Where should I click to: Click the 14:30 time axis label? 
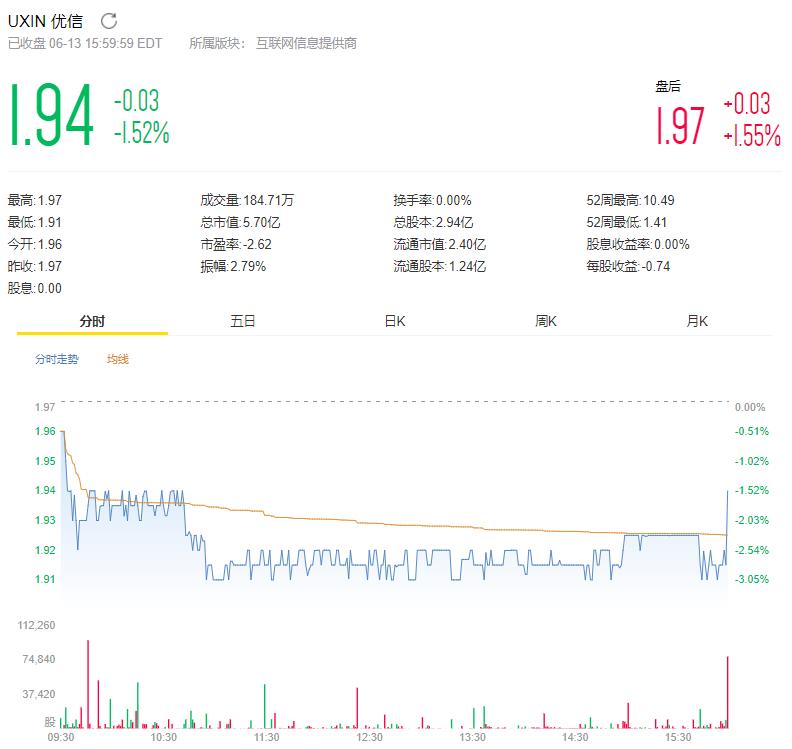(x=575, y=737)
